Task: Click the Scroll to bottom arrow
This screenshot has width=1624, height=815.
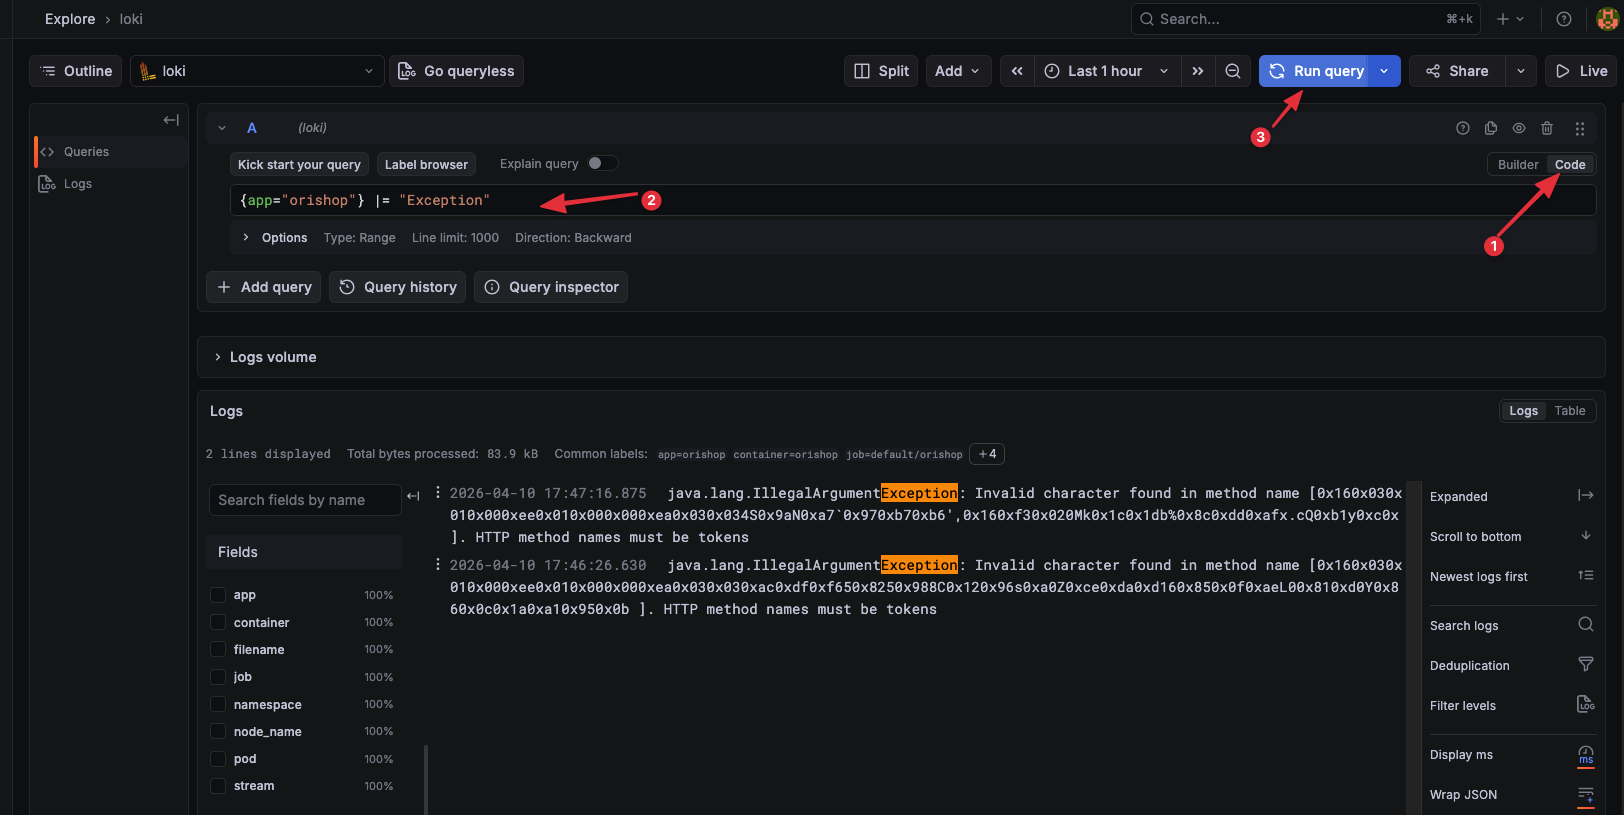Action: 1585,536
